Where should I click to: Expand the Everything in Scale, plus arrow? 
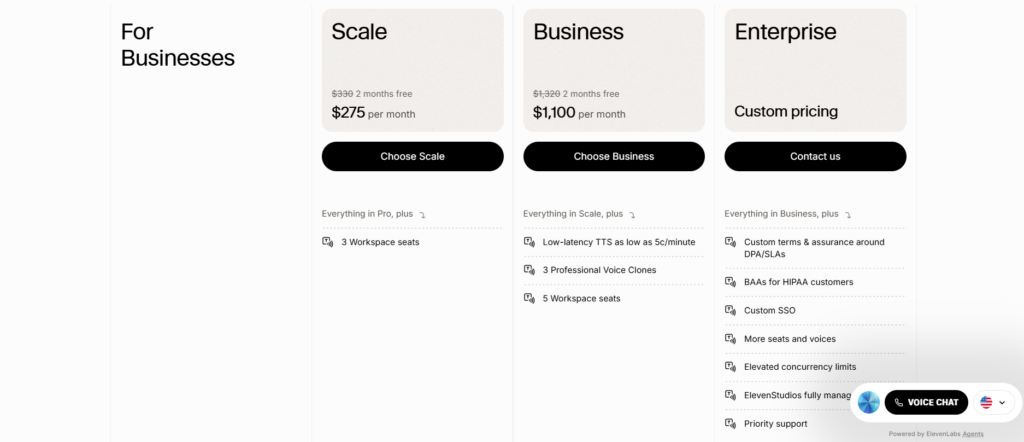(x=632, y=215)
